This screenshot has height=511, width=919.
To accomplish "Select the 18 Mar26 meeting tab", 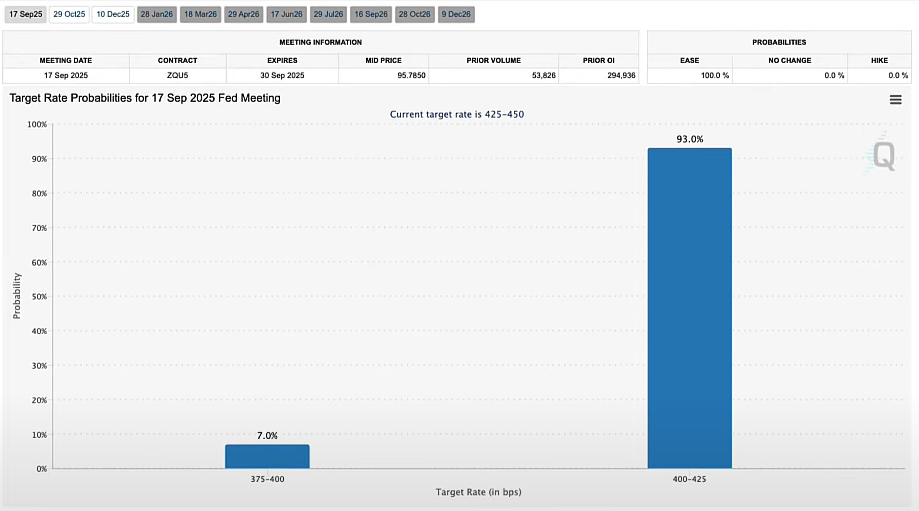I will pyautogui.click(x=200, y=14).
